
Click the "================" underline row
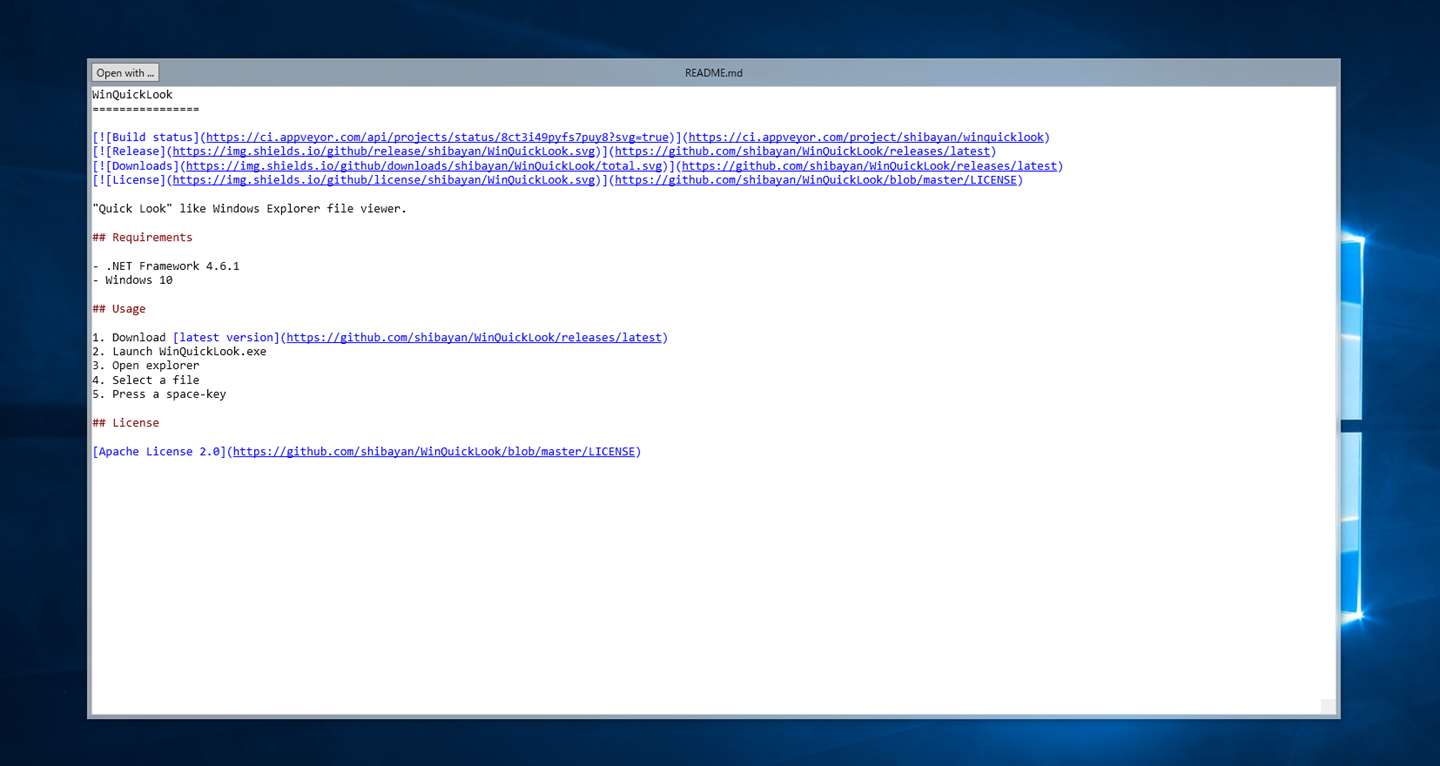(x=146, y=109)
